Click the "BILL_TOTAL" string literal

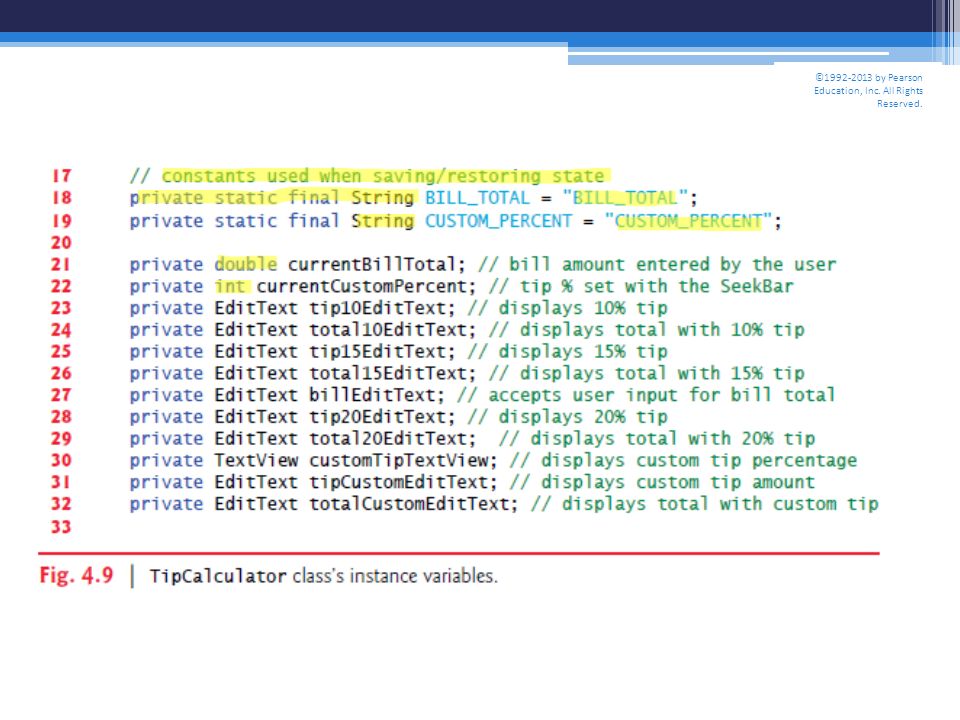(x=626, y=198)
